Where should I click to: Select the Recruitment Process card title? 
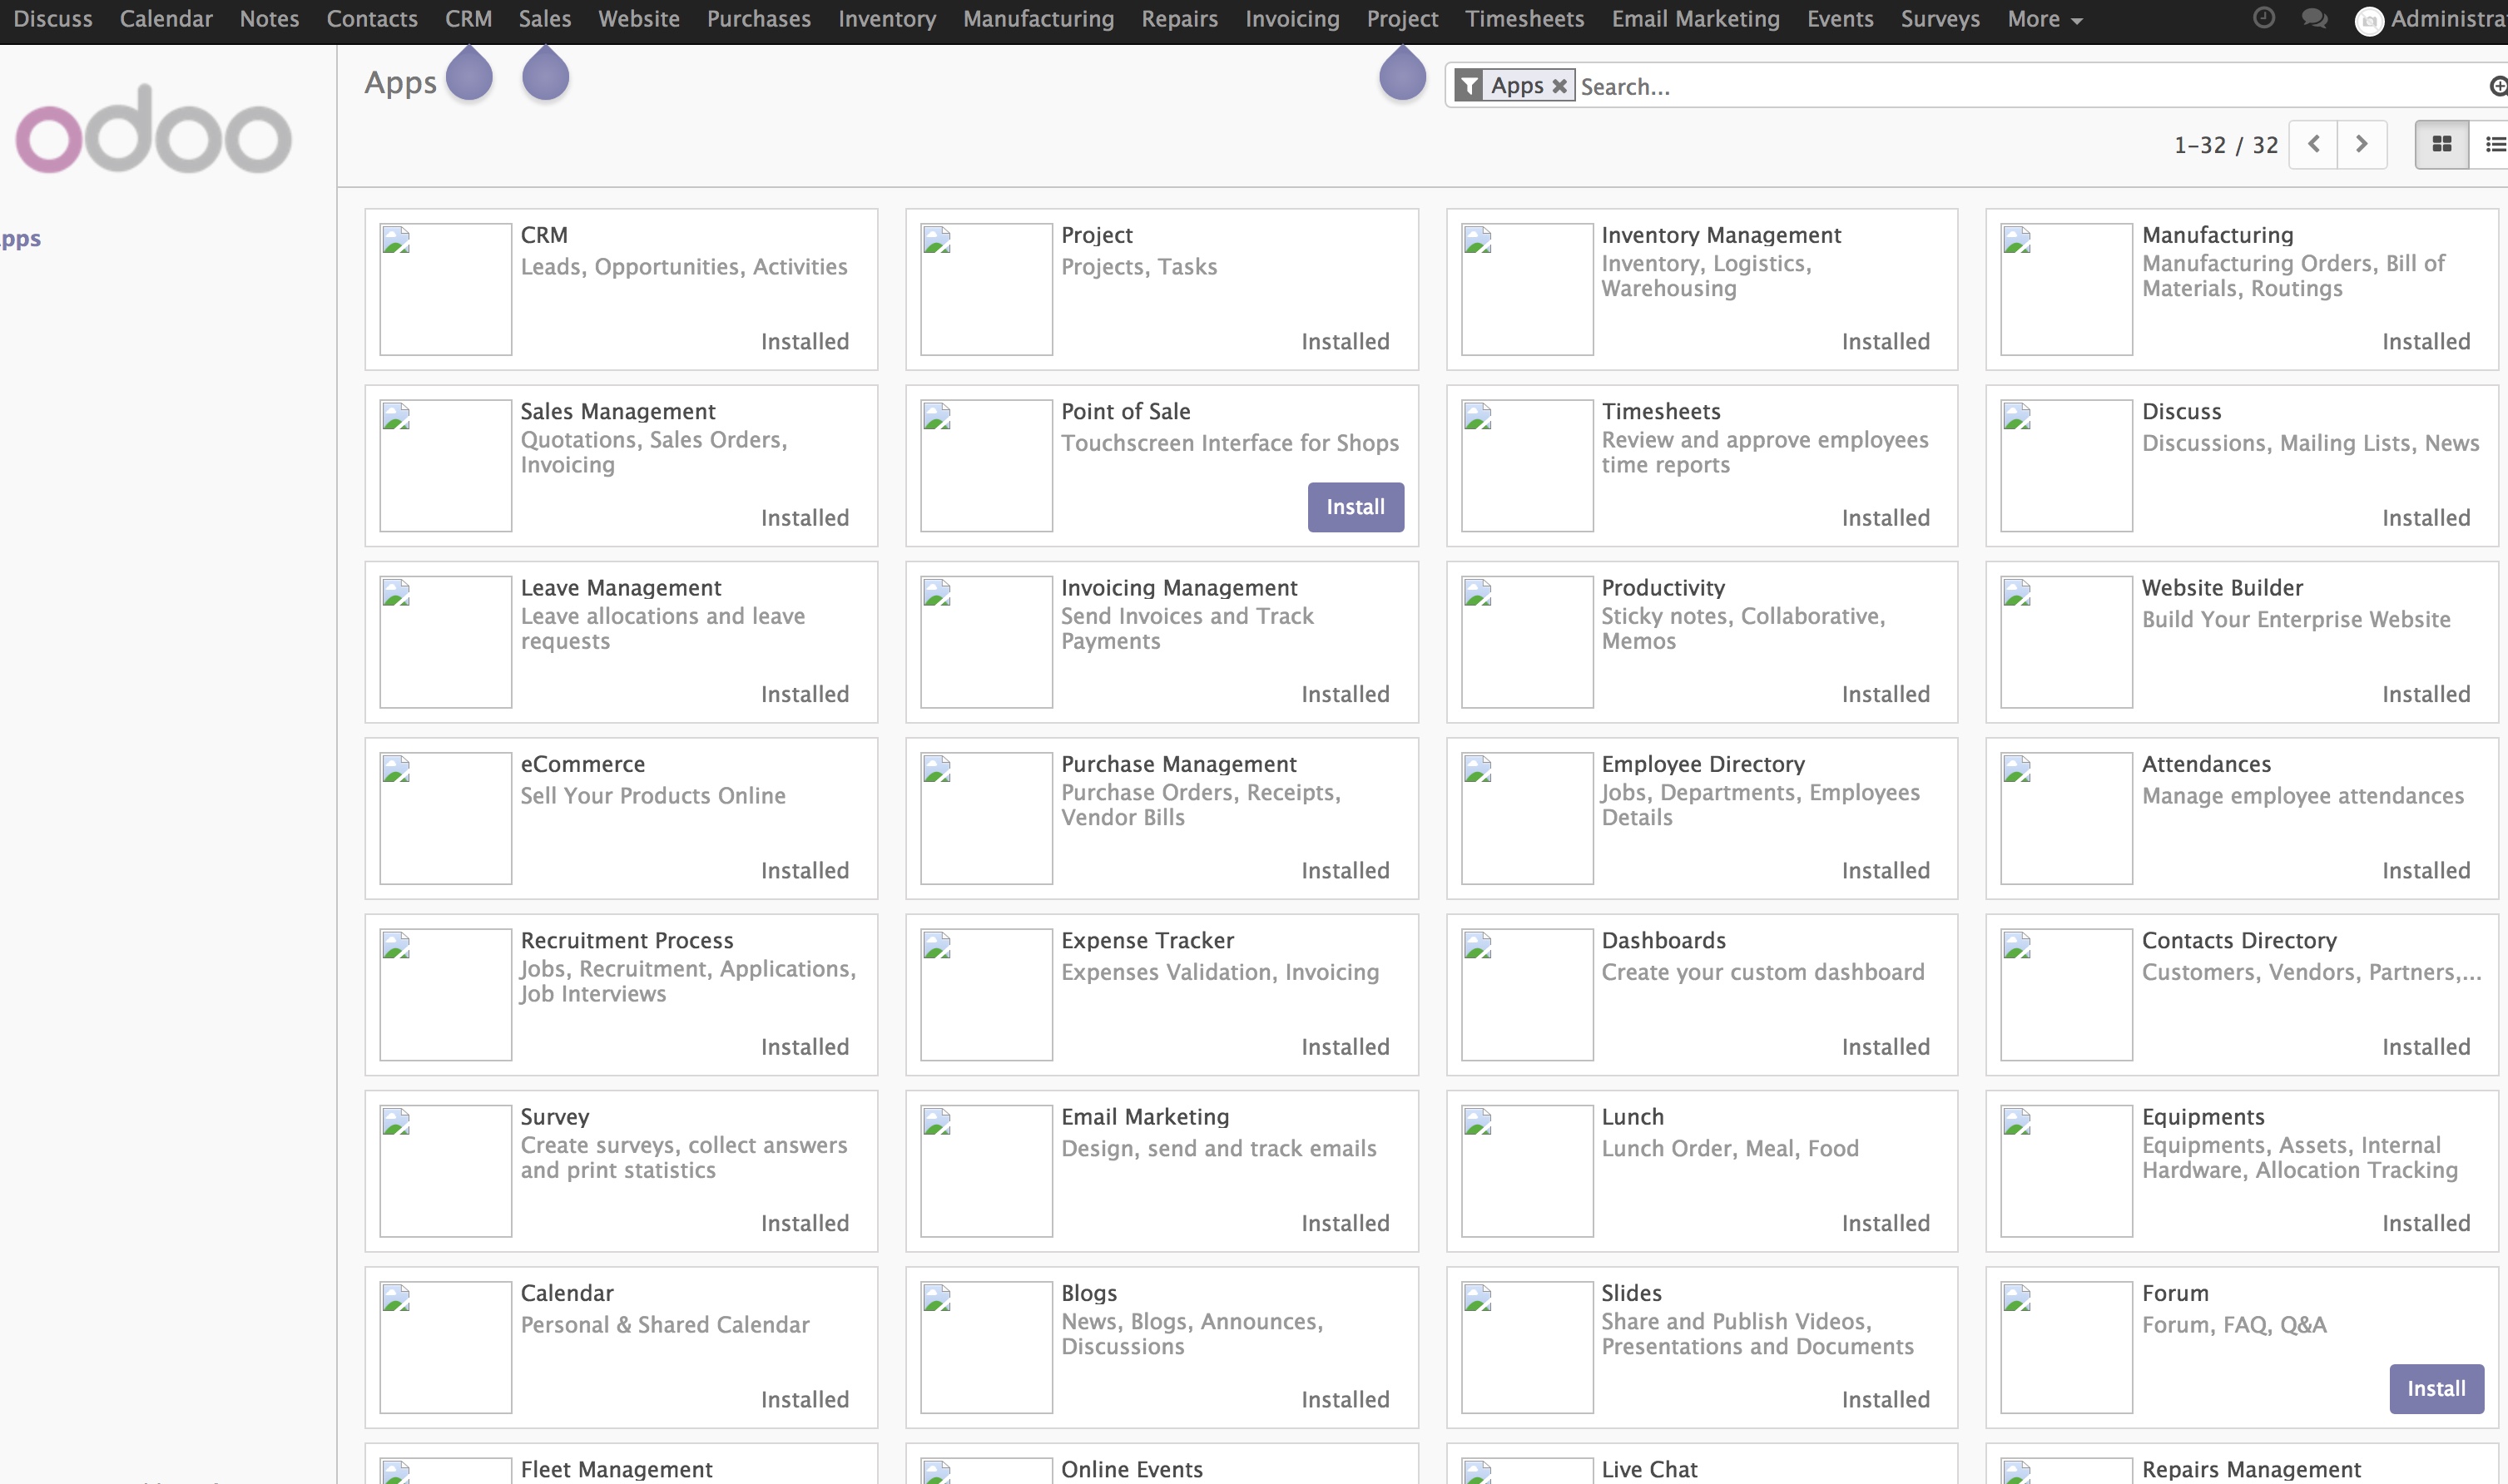(x=626, y=941)
